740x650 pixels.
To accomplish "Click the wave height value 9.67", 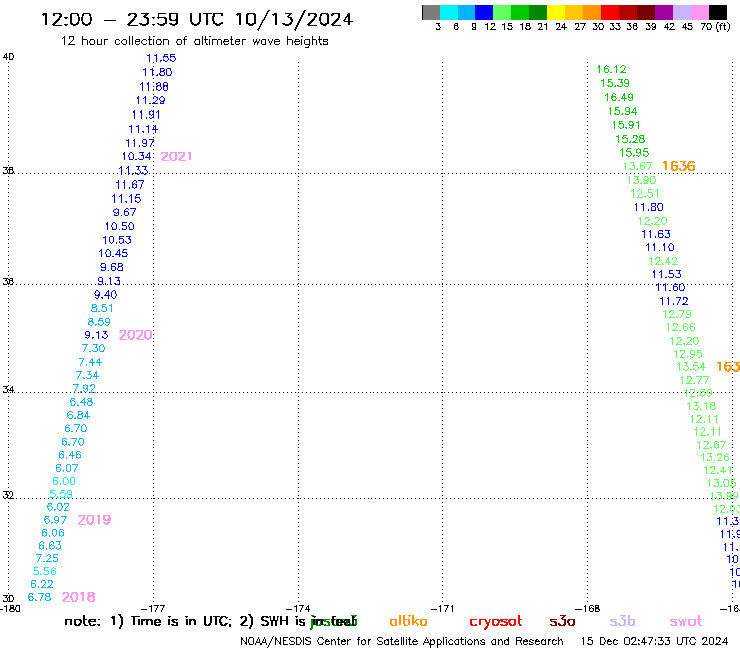I will point(125,212).
